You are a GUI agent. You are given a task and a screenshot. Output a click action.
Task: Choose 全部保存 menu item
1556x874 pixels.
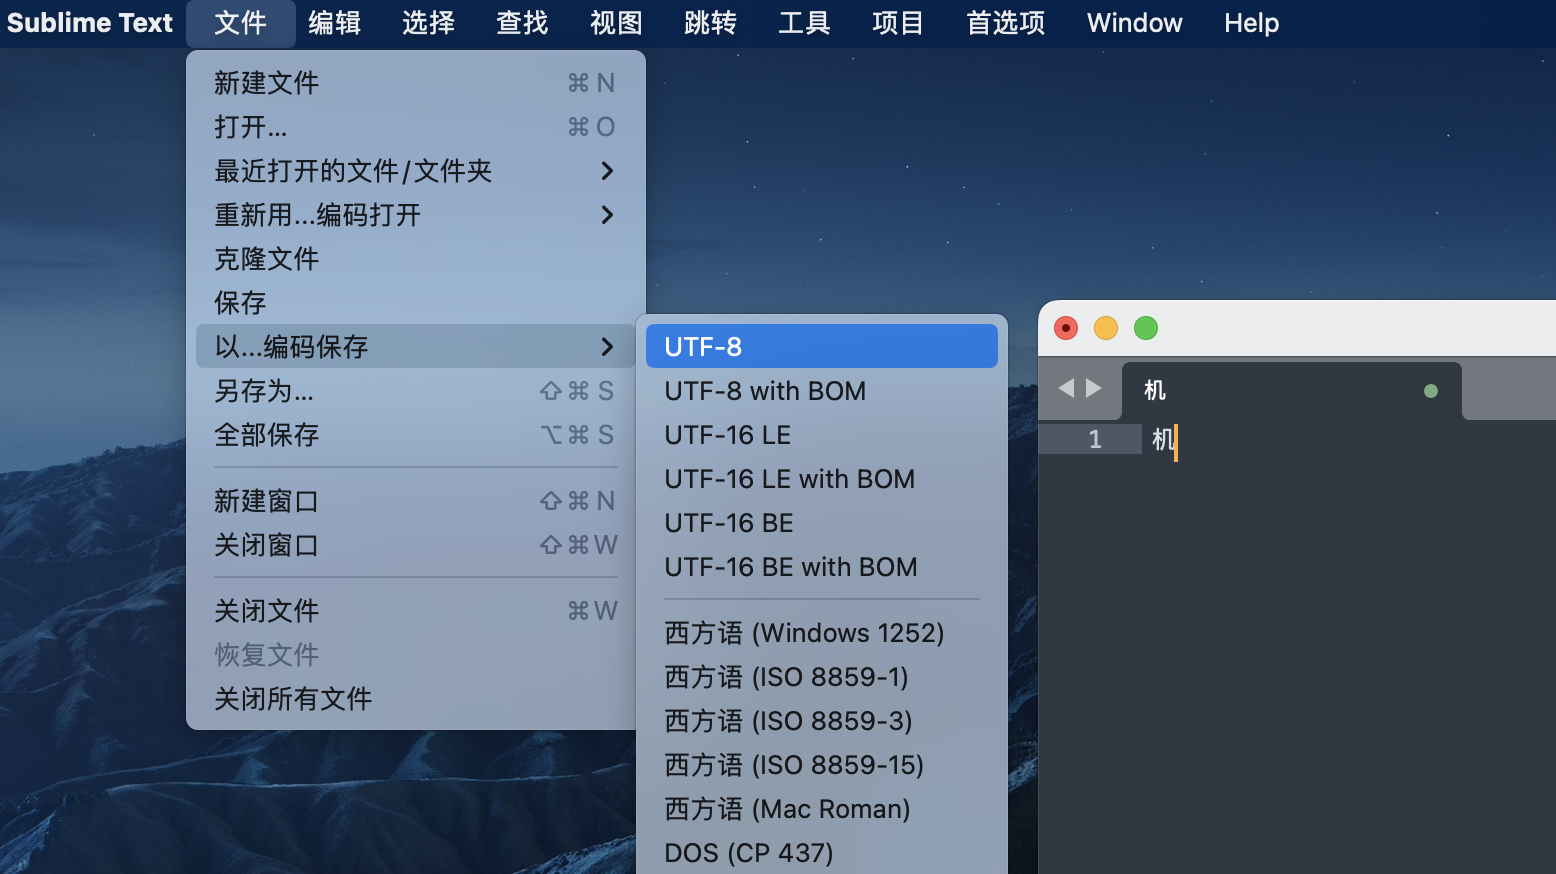415,435
